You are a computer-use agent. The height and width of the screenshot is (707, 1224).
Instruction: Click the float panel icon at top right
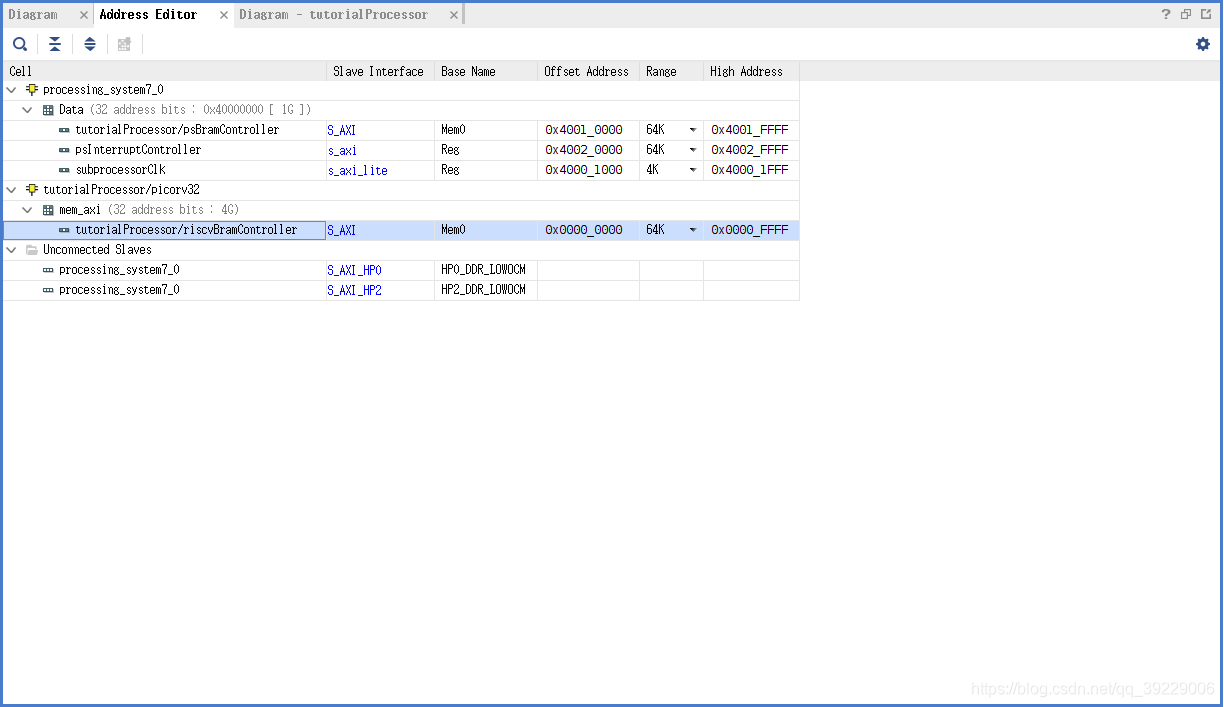pyautogui.click(x=1186, y=14)
